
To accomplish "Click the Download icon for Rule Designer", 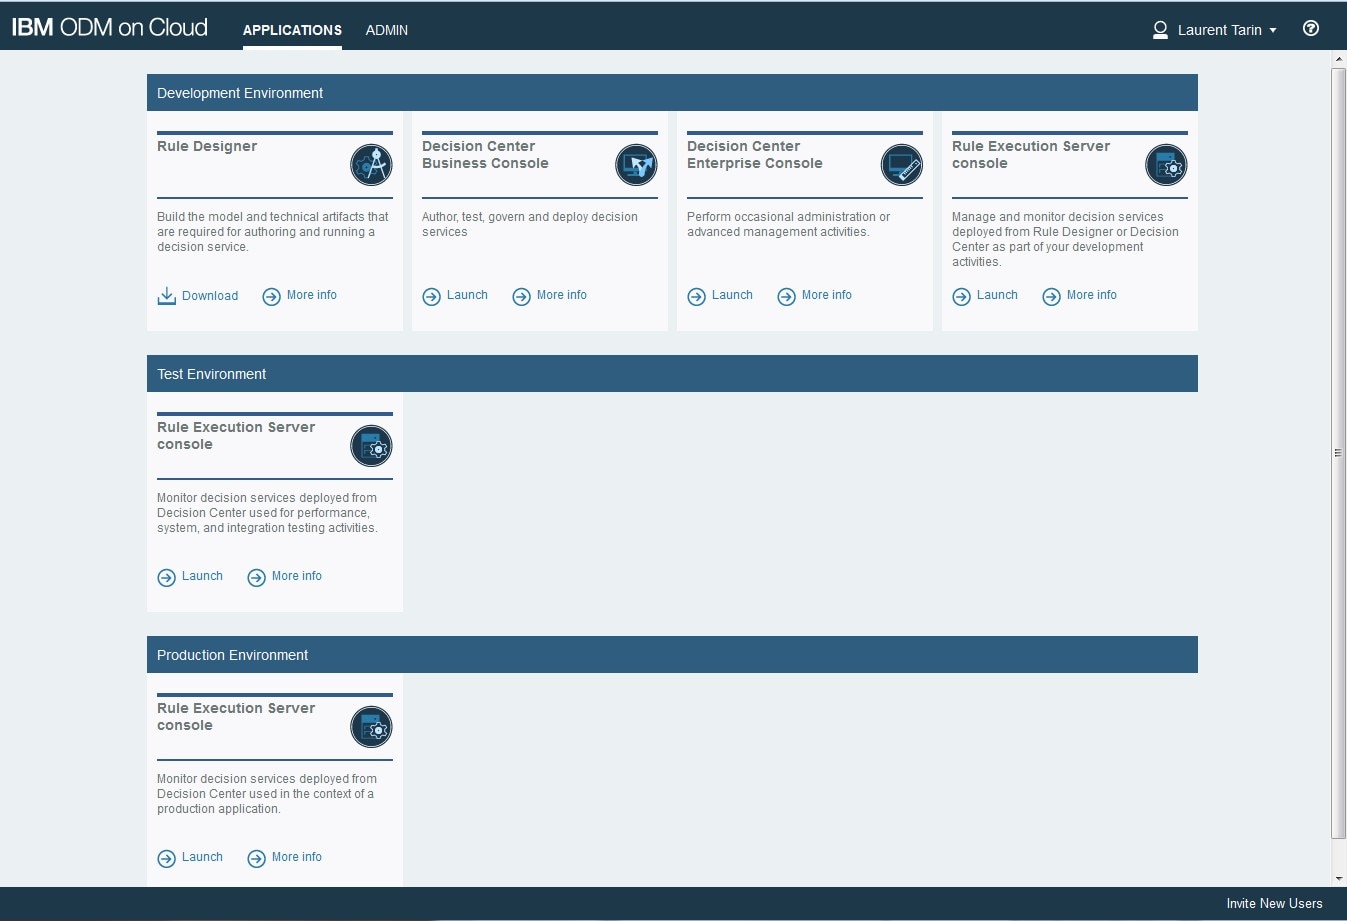I will 166,295.
